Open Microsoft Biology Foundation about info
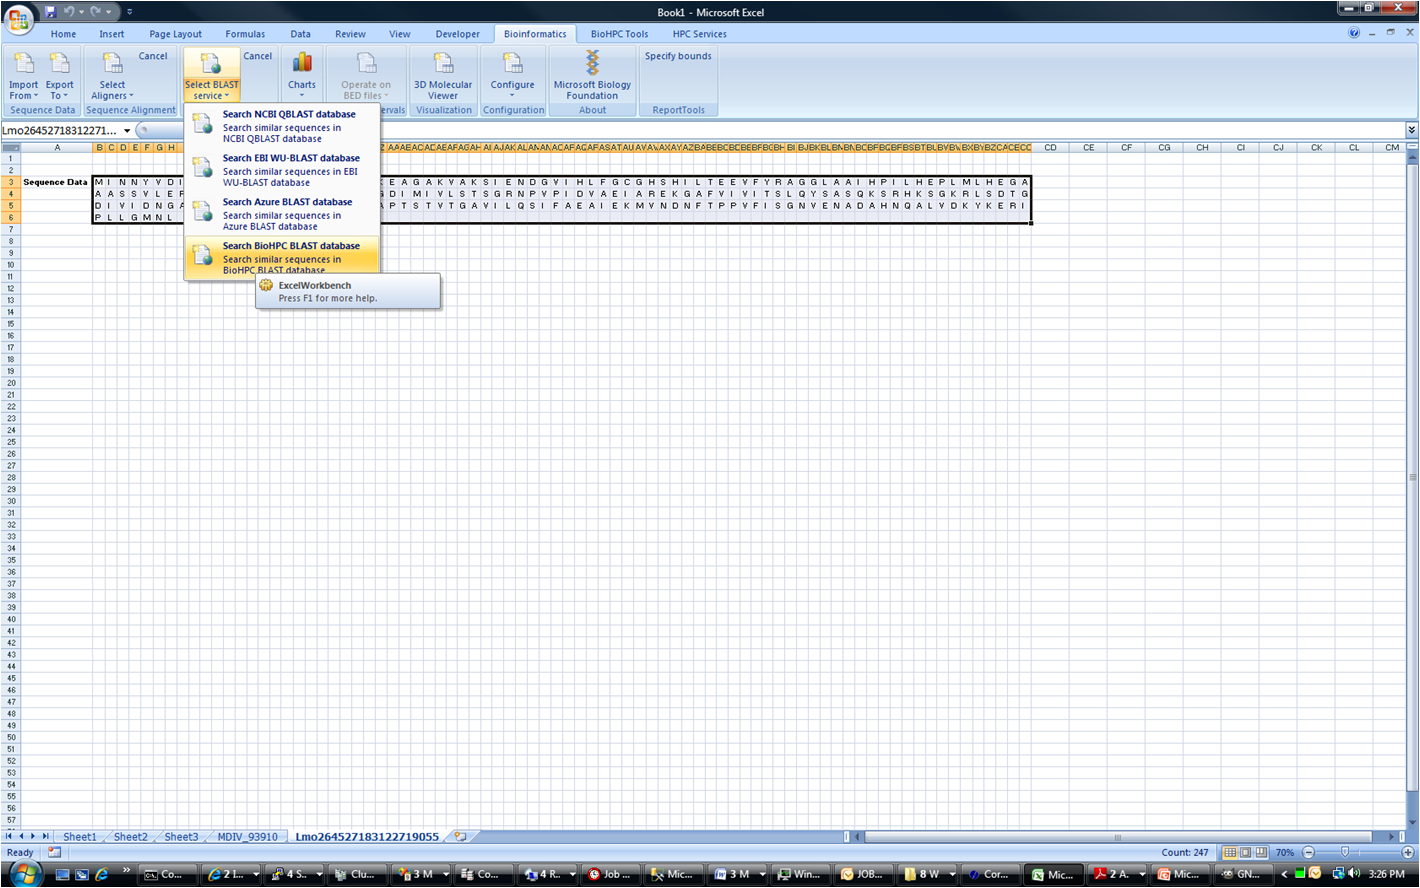This screenshot has width=1420, height=888. coord(592,75)
